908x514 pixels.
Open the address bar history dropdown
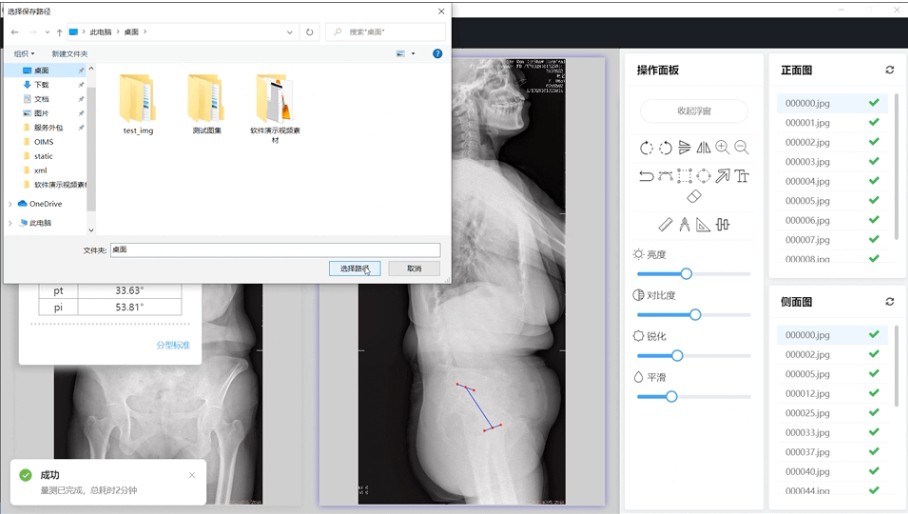coord(290,32)
